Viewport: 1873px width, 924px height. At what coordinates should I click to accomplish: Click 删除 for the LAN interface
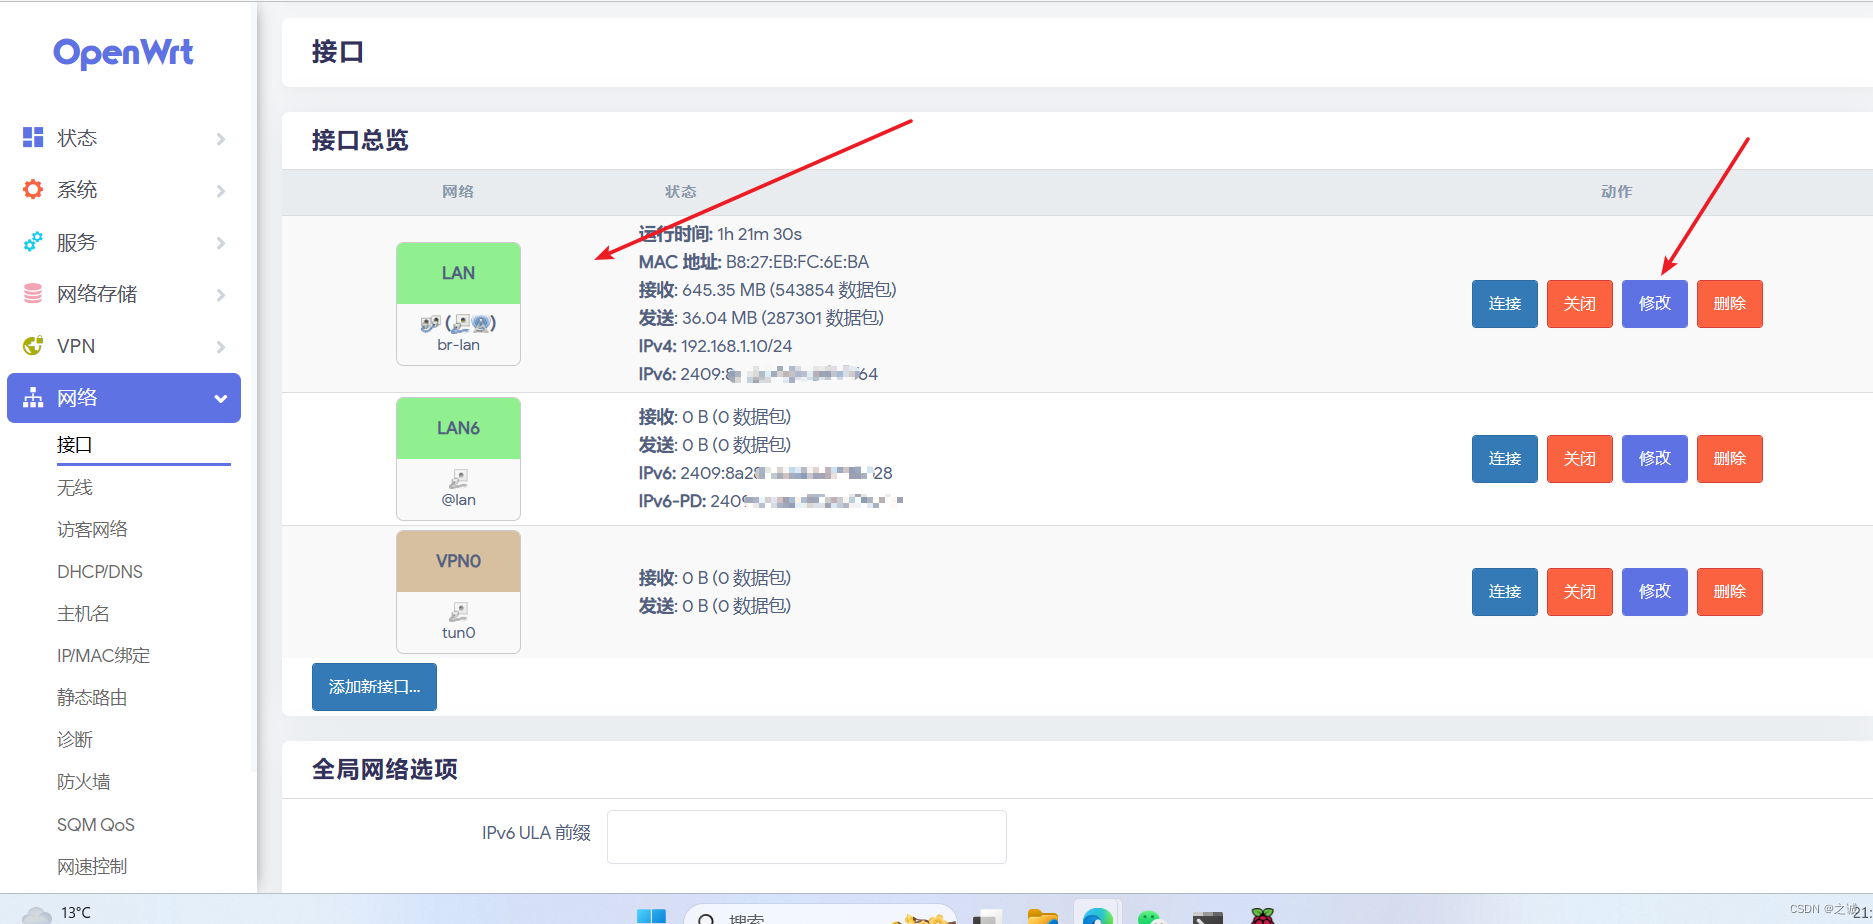click(x=1729, y=304)
